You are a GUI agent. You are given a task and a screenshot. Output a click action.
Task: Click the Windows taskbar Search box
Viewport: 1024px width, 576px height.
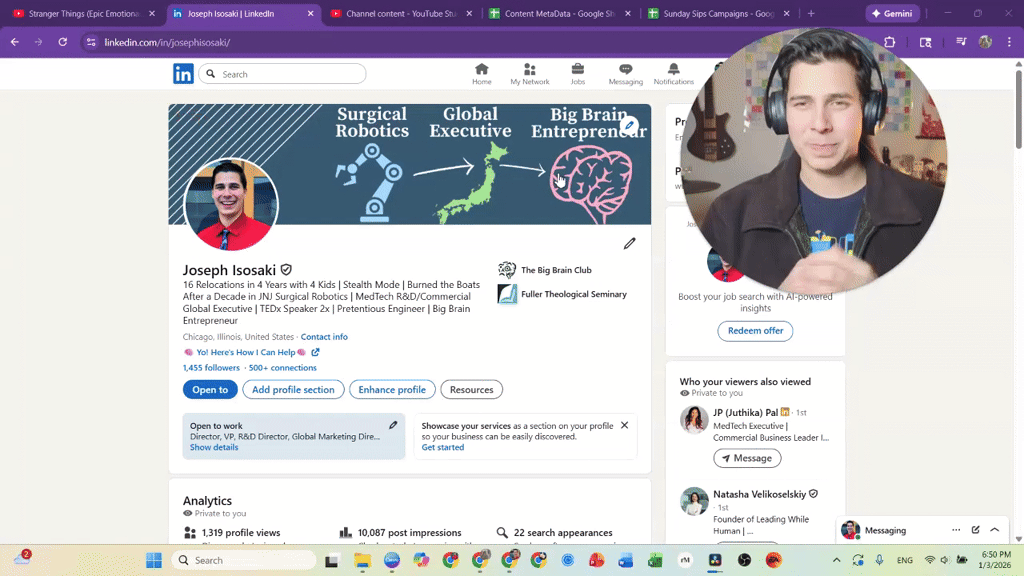click(244, 560)
